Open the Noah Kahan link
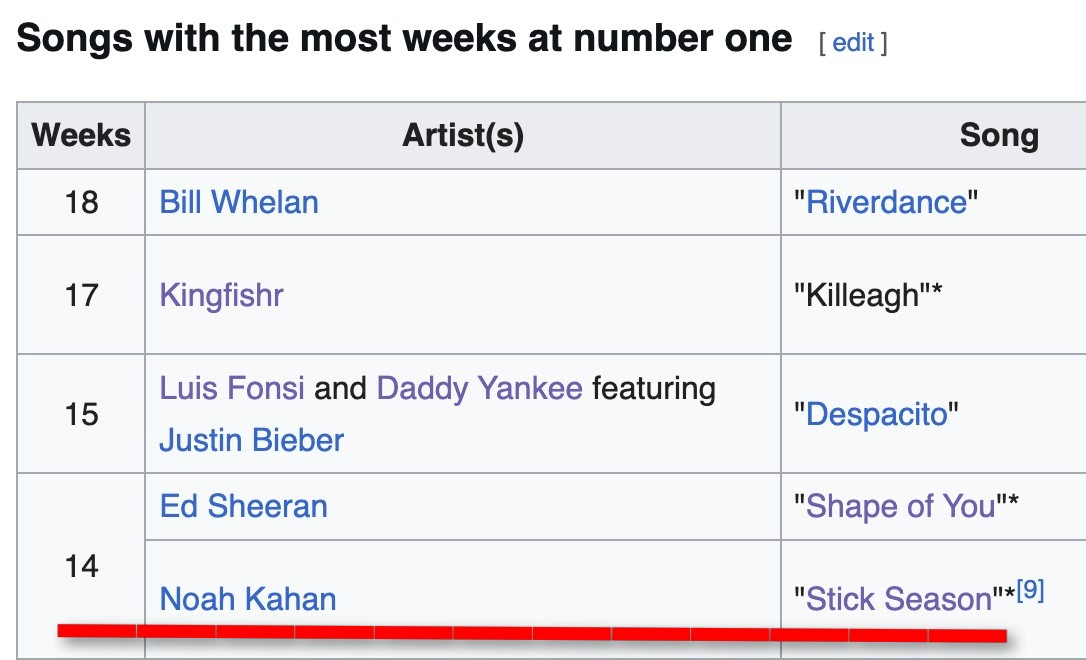The width and height of the screenshot is (1086, 660). click(x=248, y=599)
